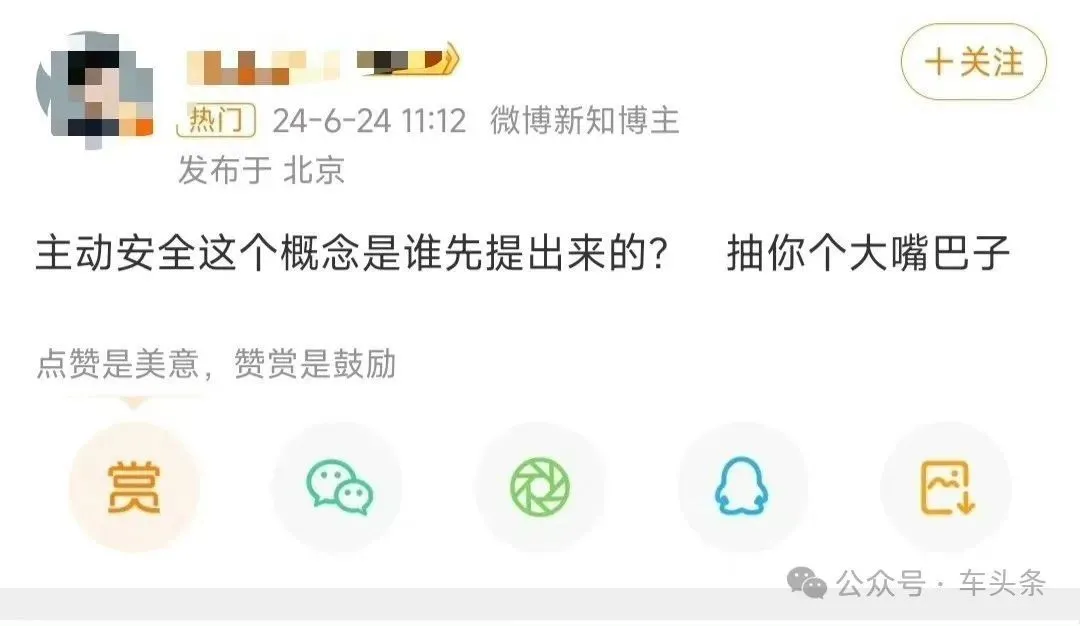Click the gray divider bar at bottom
1080x626 pixels.
click(540, 605)
